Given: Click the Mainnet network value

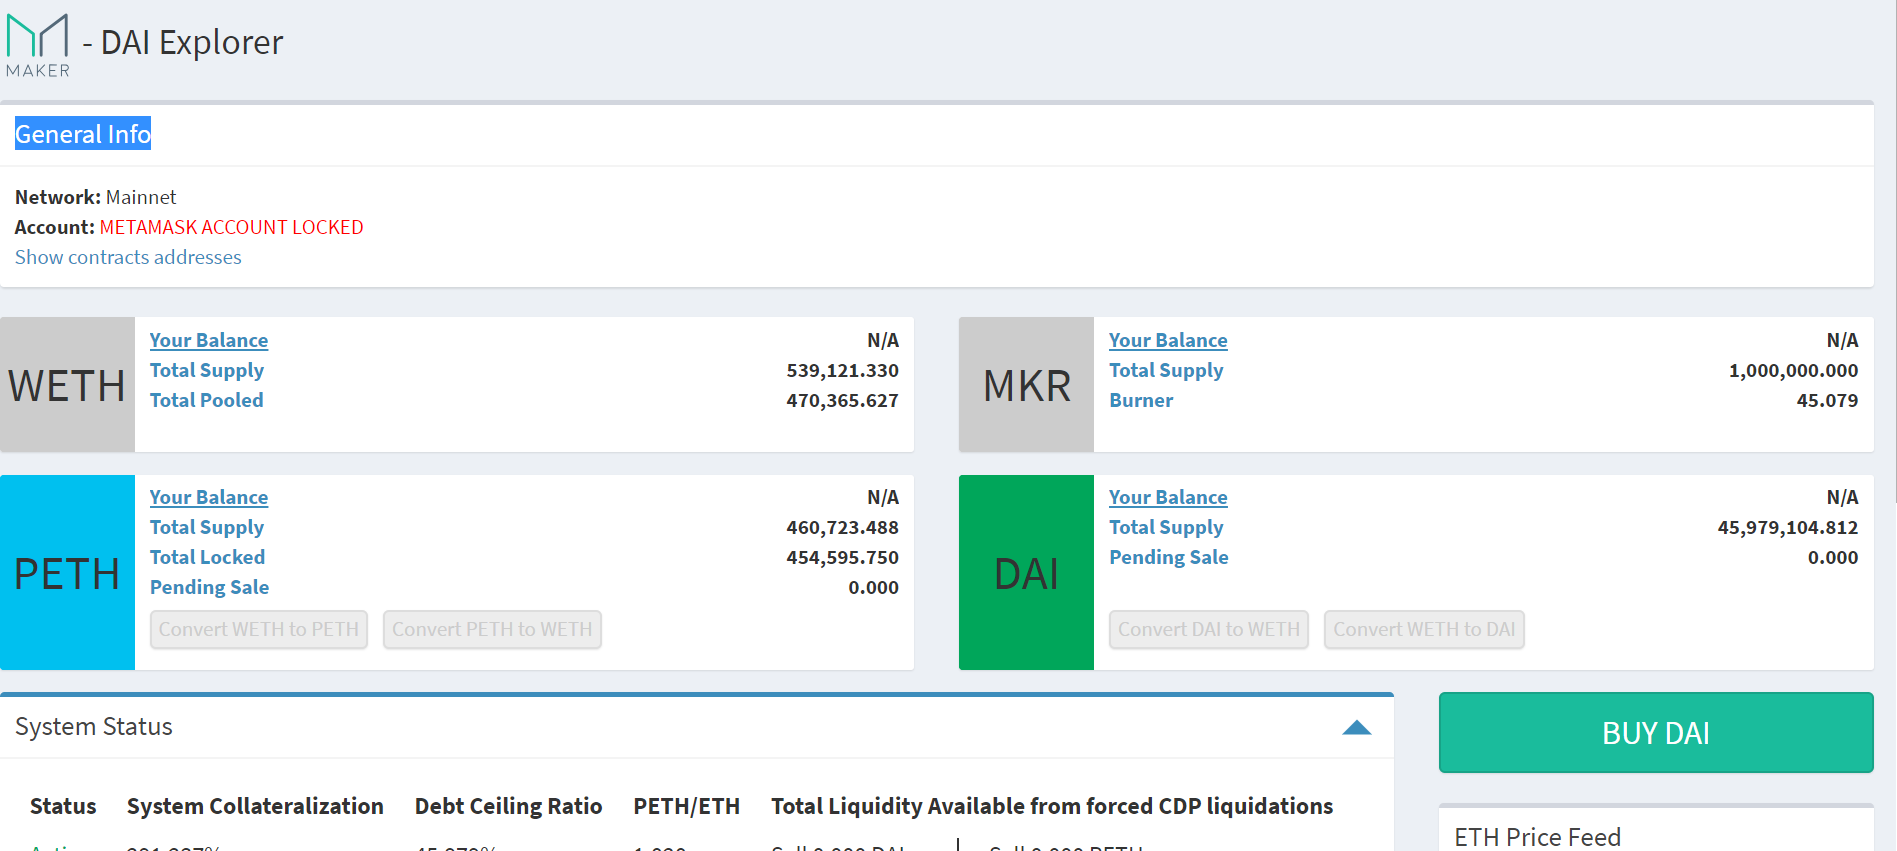Looking at the screenshot, I should tap(141, 197).
